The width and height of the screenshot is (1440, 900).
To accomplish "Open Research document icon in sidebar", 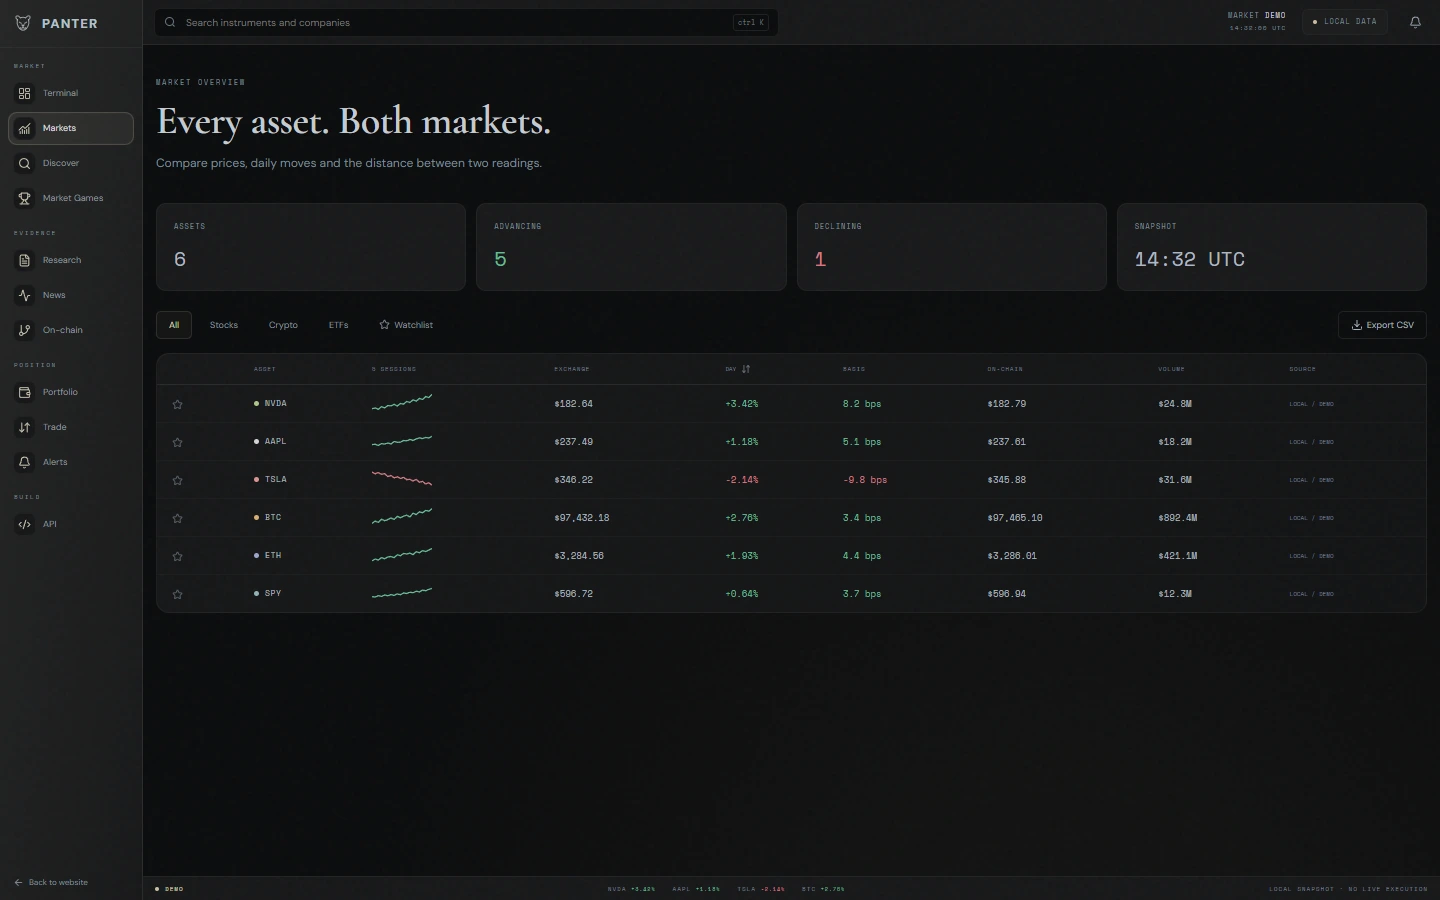I will [x=25, y=260].
